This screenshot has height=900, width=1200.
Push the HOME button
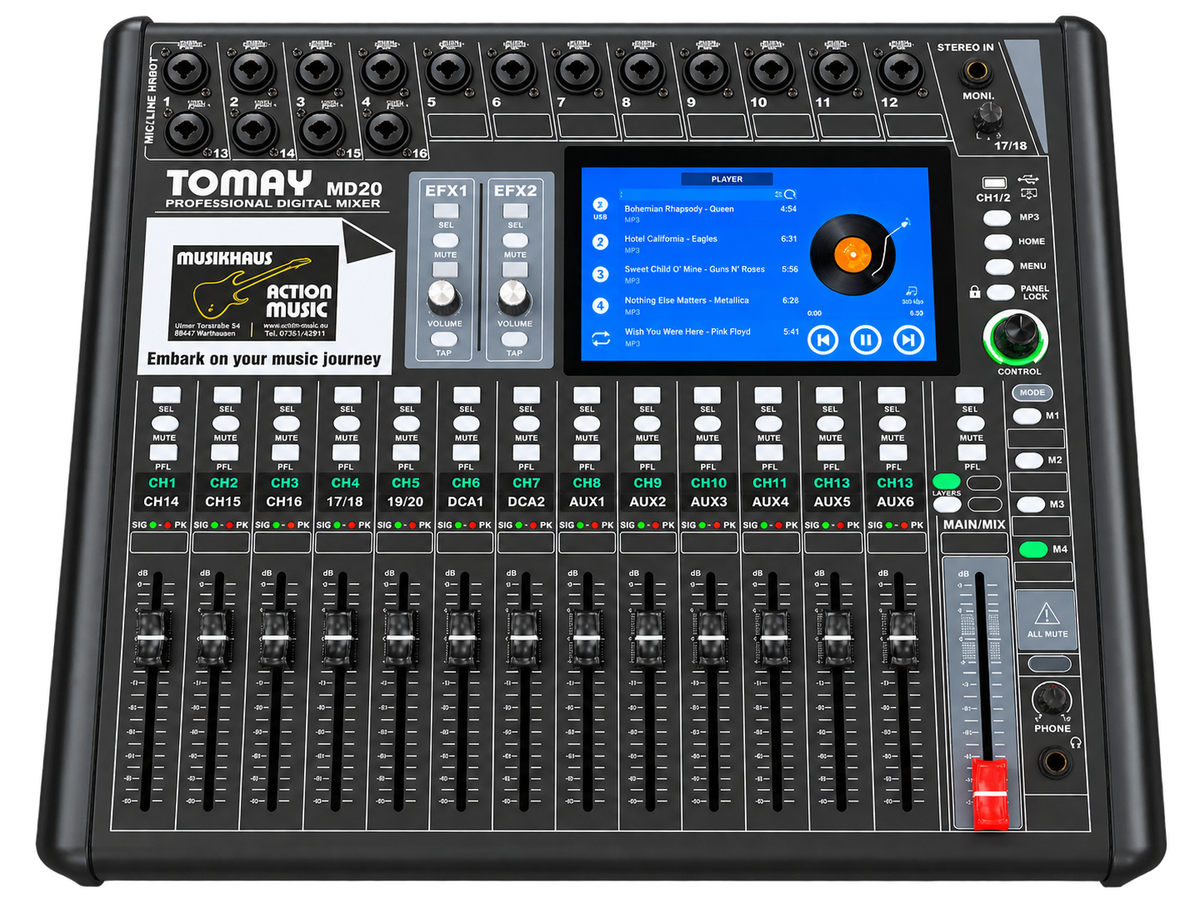(999, 242)
